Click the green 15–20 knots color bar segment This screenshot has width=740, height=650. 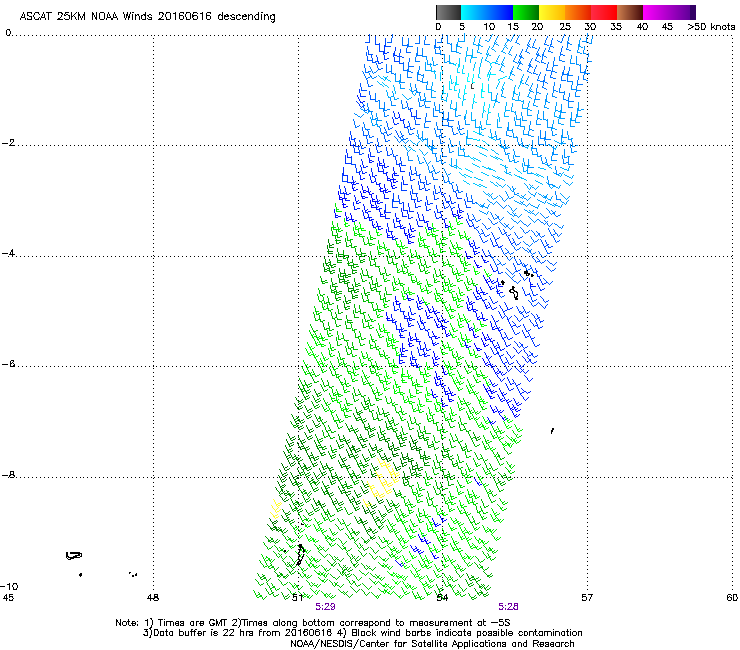(x=526, y=12)
